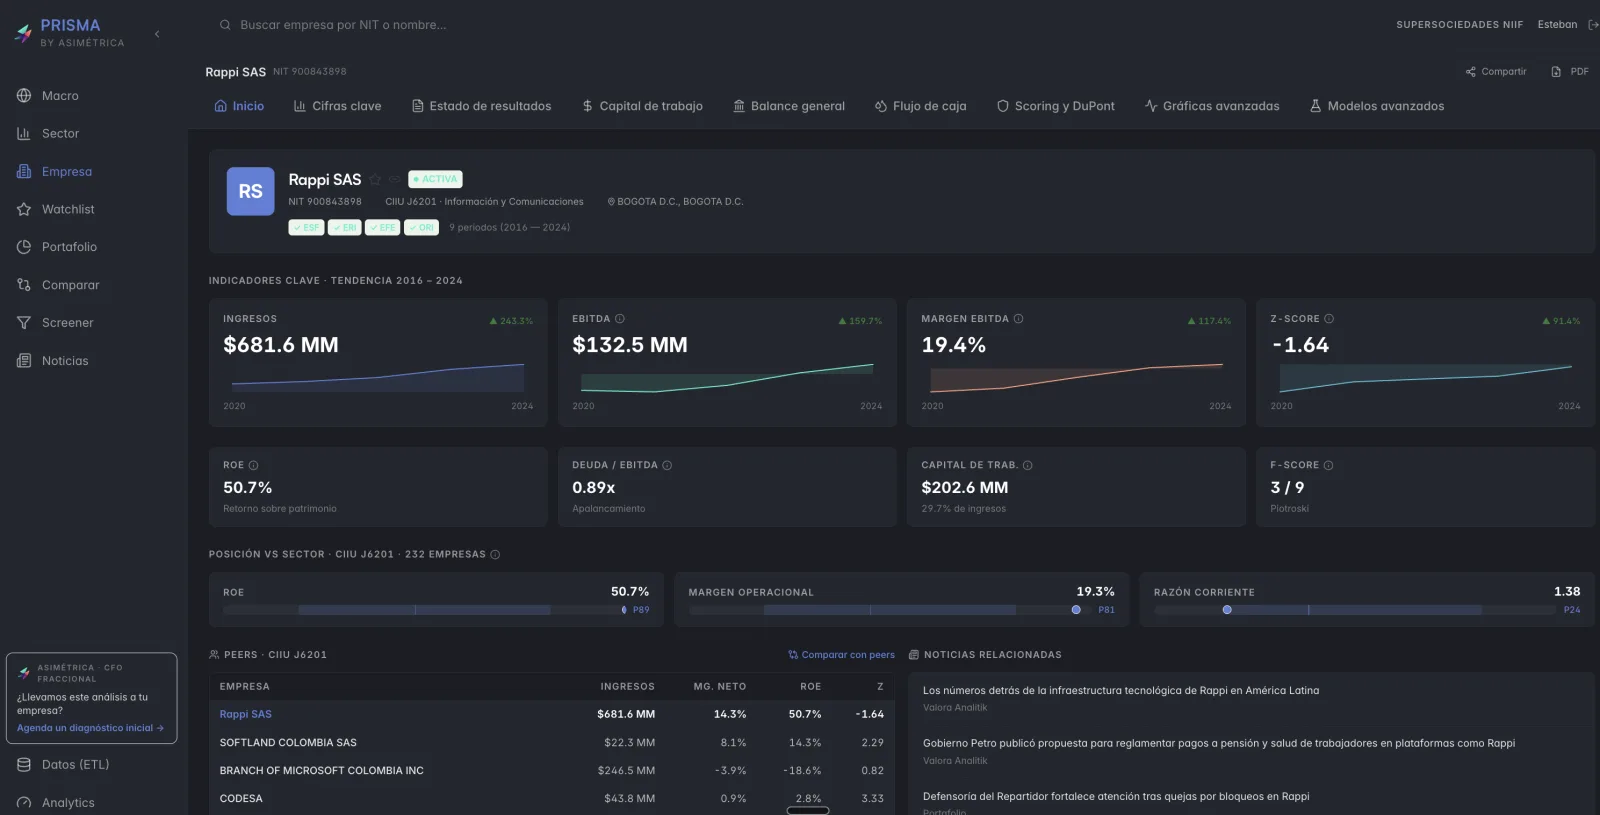Show info tooltip for Z-Score indicator
The height and width of the screenshot is (815, 1600).
pyautogui.click(x=1329, y=319)
